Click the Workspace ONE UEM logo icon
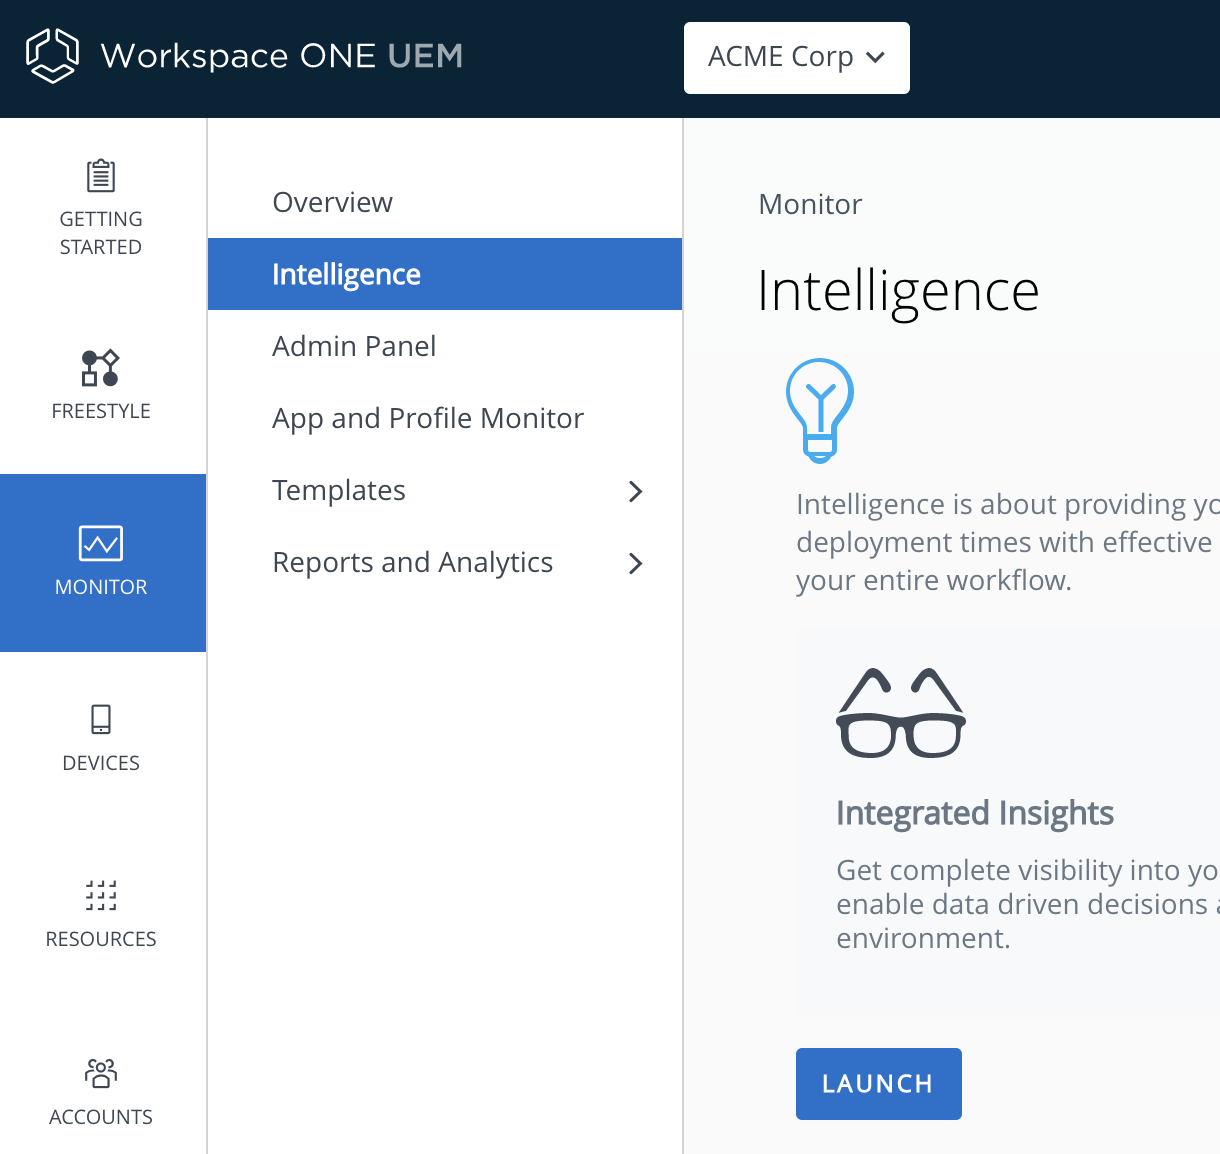The height and width of the screenshot is (1154, 1220). (54, 55)
